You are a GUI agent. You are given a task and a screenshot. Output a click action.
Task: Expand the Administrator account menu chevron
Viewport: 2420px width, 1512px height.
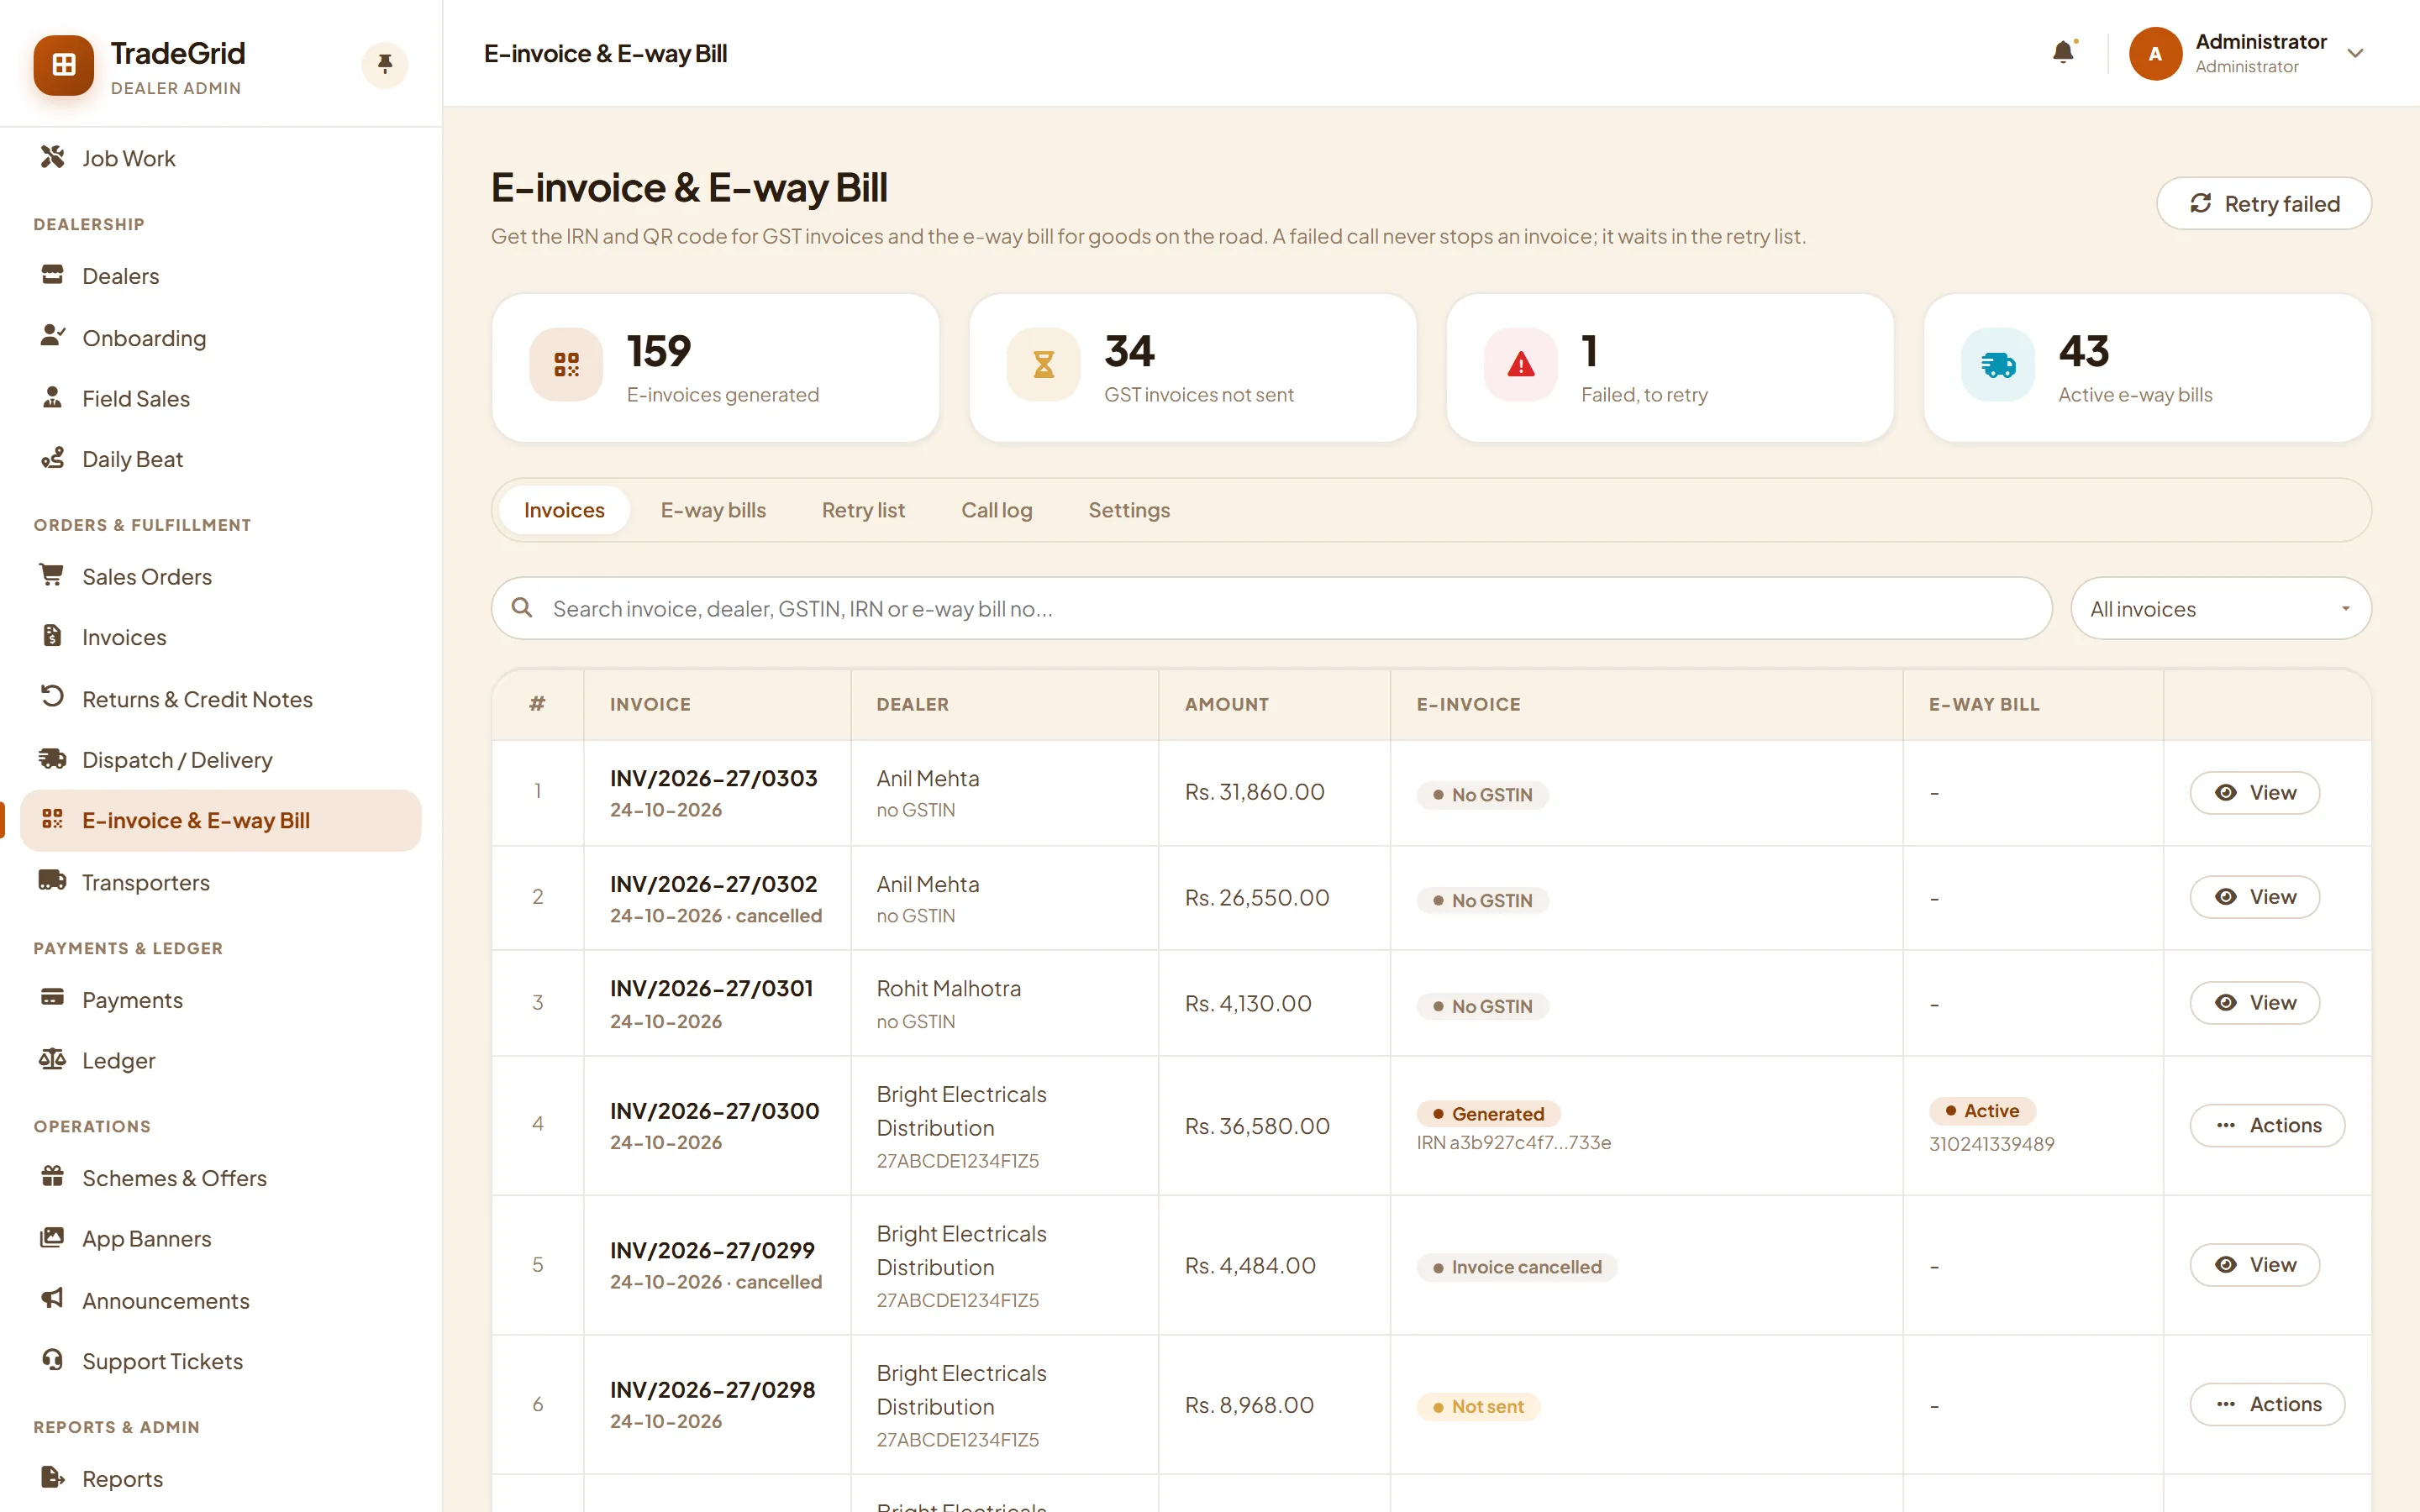point(2355,53)
